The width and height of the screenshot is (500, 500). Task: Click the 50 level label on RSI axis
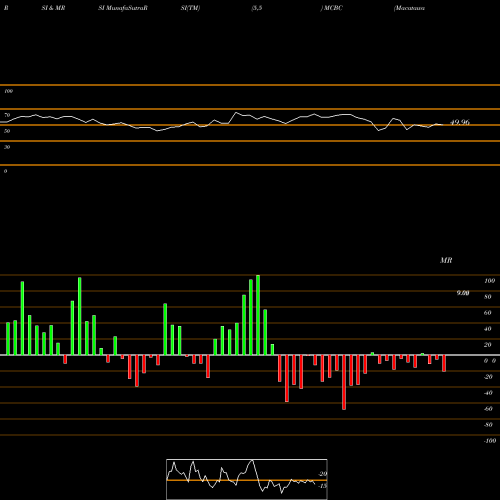tap(7, 131)
